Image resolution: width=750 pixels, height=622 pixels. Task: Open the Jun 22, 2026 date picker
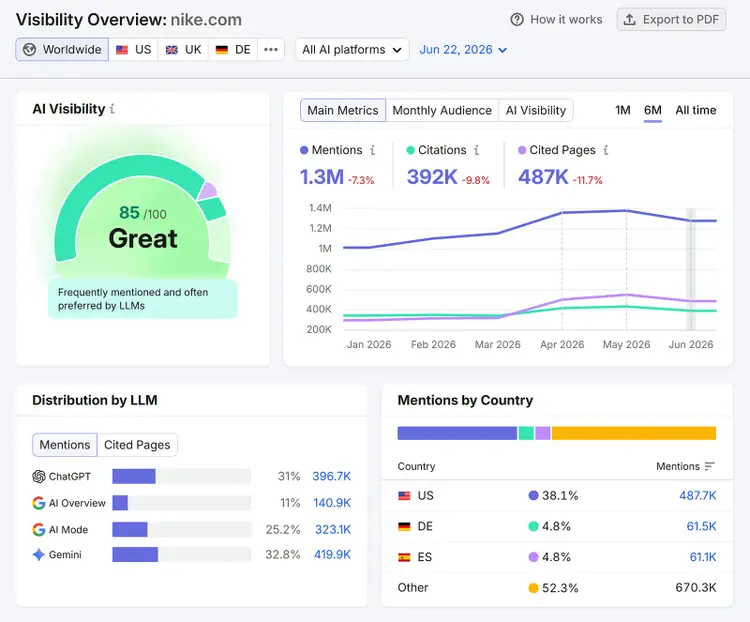tap(463, 50)
